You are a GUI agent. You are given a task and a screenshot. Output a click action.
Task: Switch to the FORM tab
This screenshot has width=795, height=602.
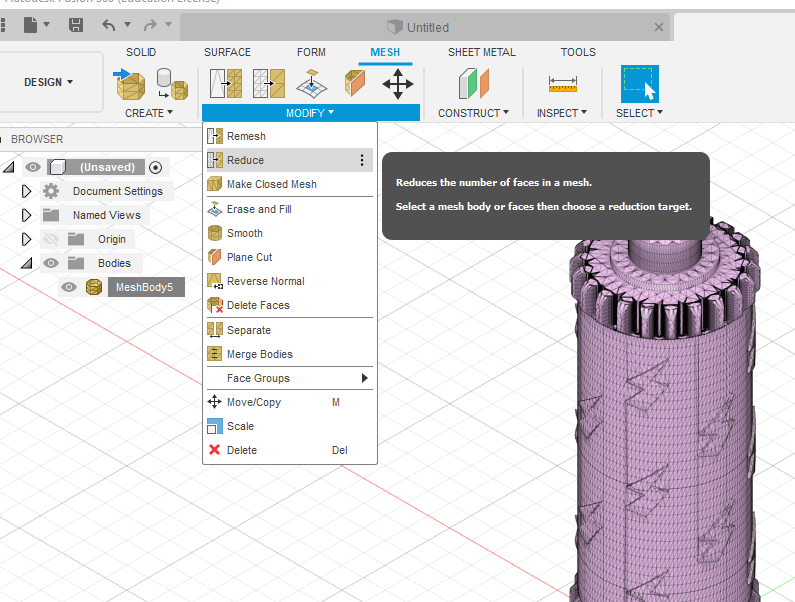point(311,52)
